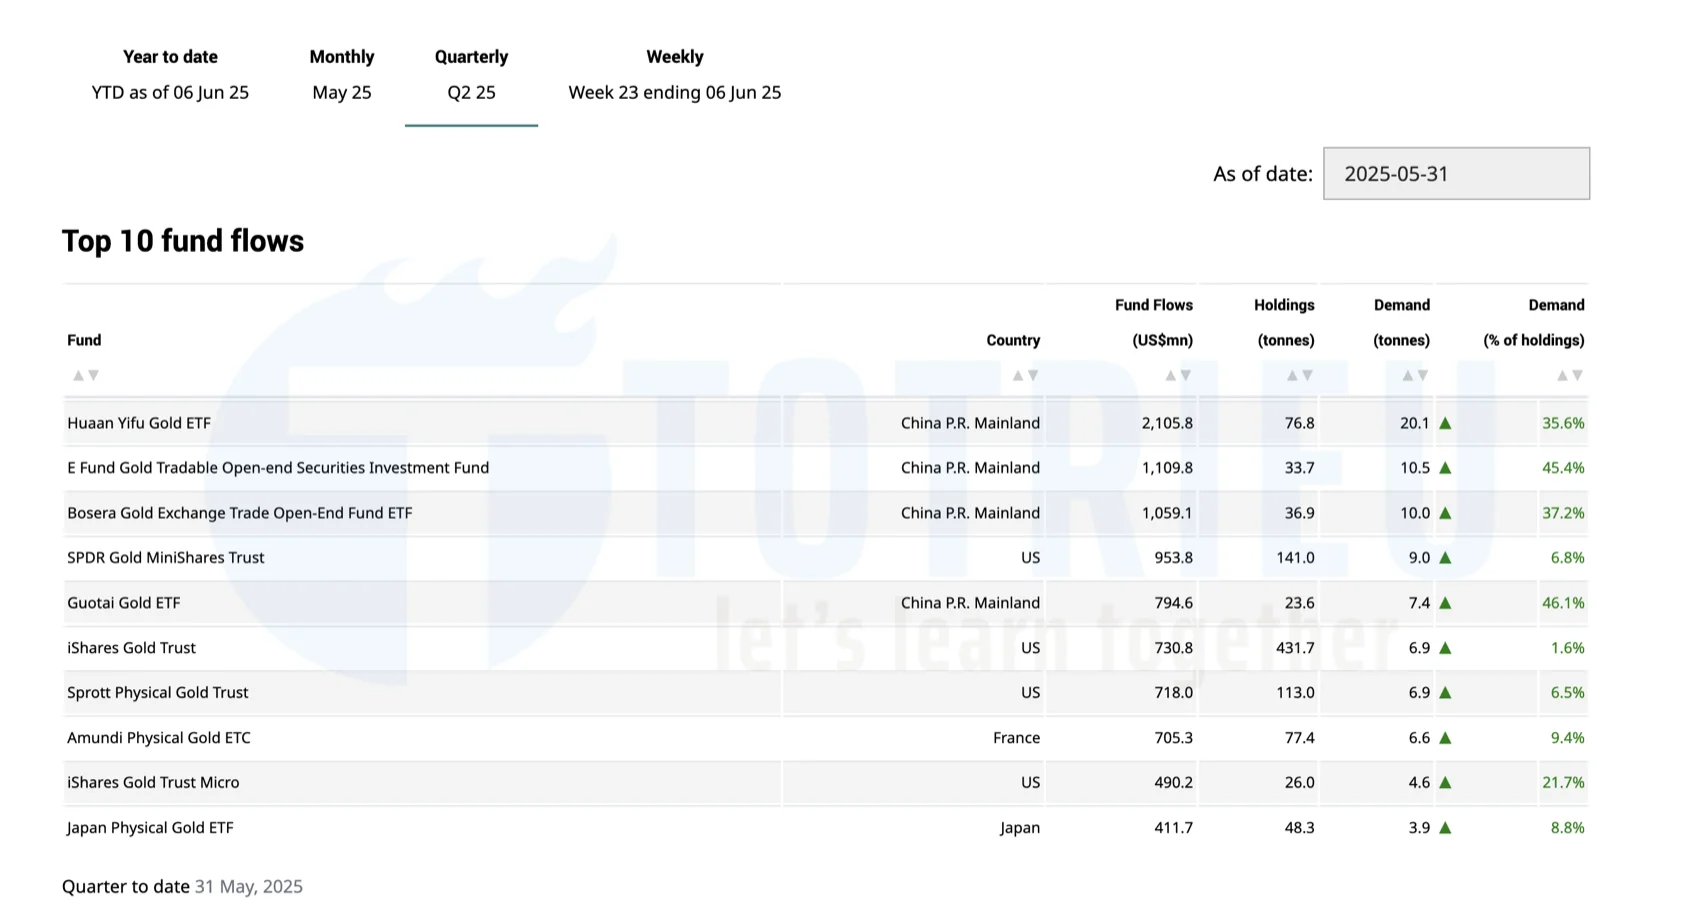1700x921 pixels.
Task: Sort table by Country column arrows
Action: (1026, 376)
